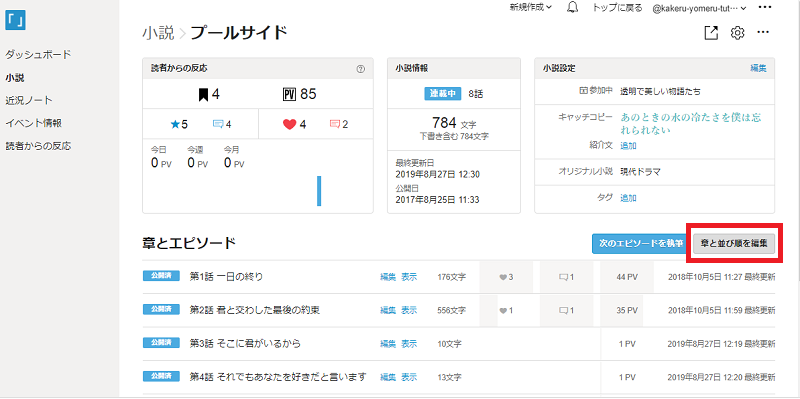Image resolution: width=800 pixels, height=399 pixels.
Task: Click 章と並び順を編集 button
Action: click(x=734, y=244)
